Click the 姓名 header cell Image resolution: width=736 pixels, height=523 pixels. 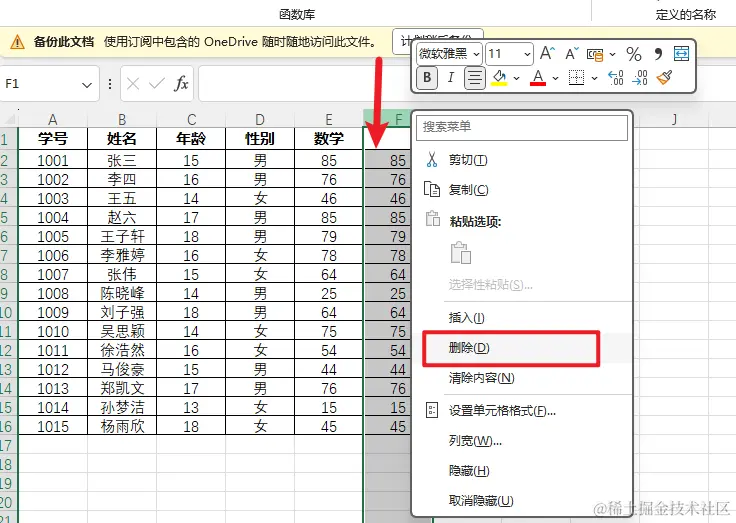(122, 138)
